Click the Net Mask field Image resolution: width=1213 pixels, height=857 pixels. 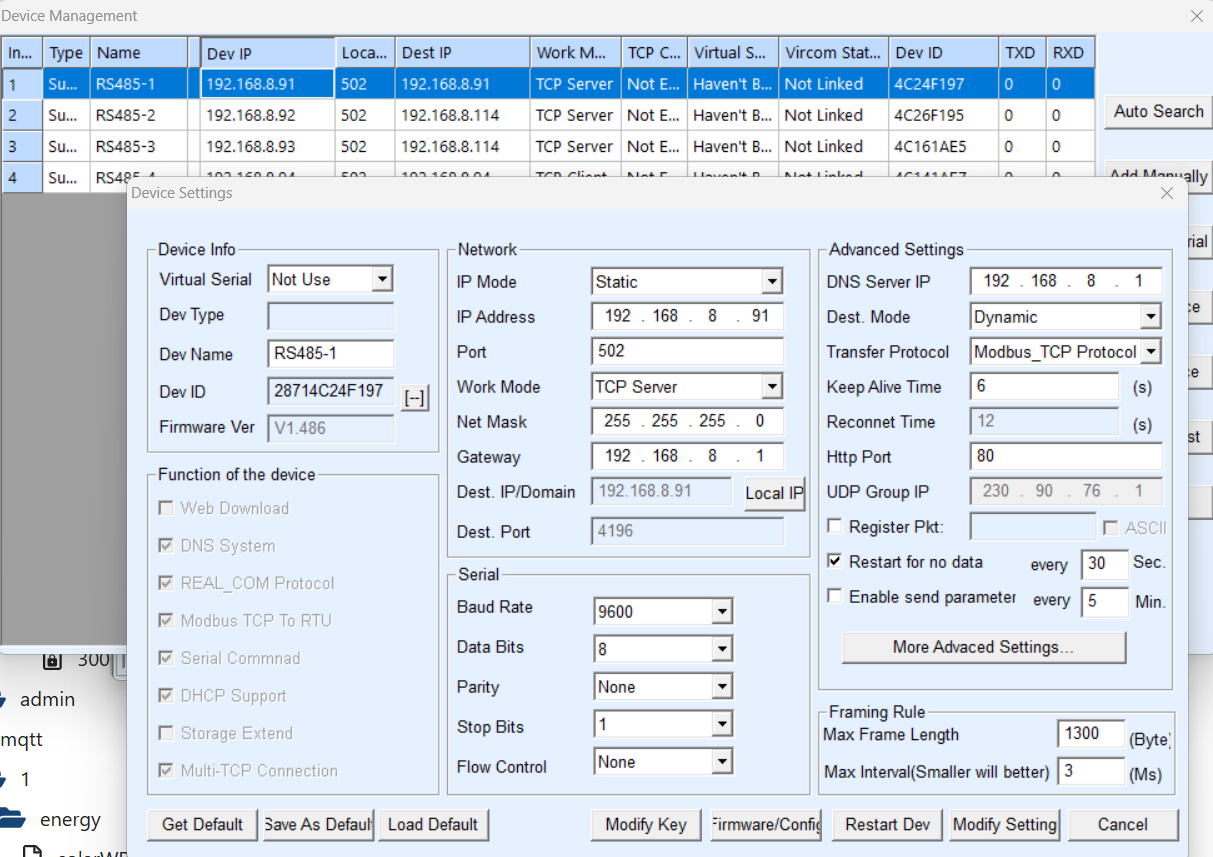click(x=688, y=422)
